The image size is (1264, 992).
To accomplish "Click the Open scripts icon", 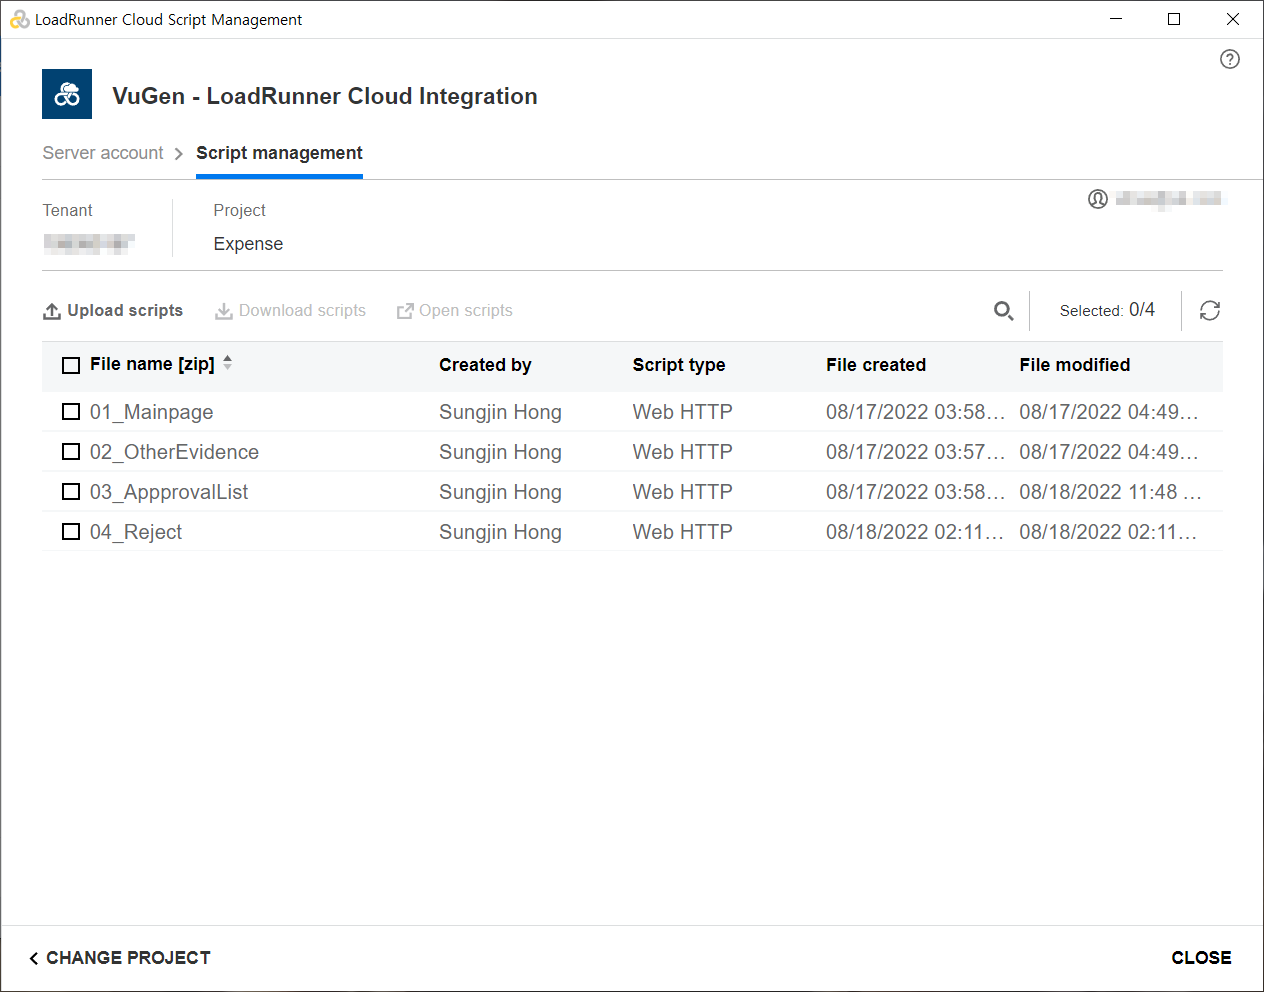I will [x=405, y=311].
